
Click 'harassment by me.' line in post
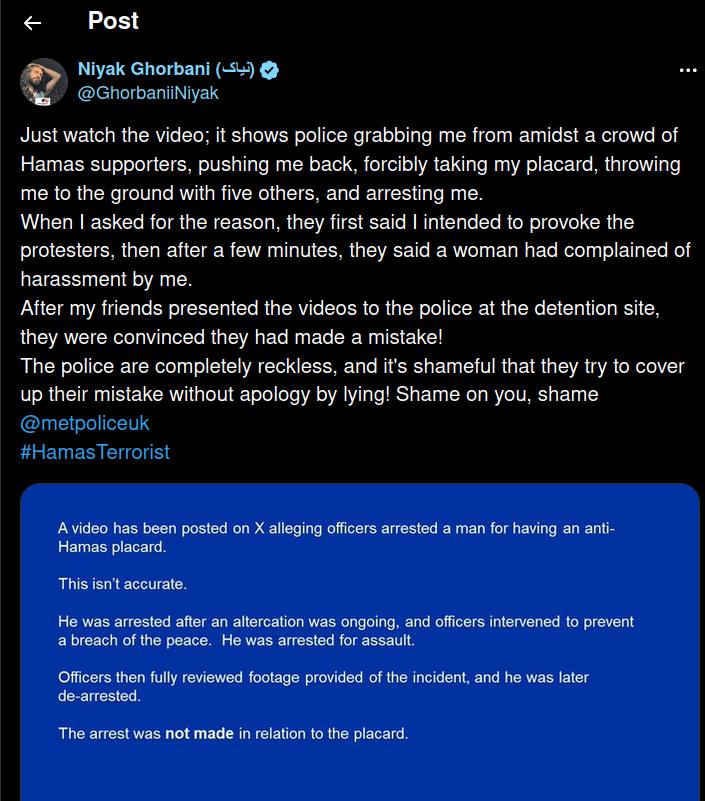(106, 279)
